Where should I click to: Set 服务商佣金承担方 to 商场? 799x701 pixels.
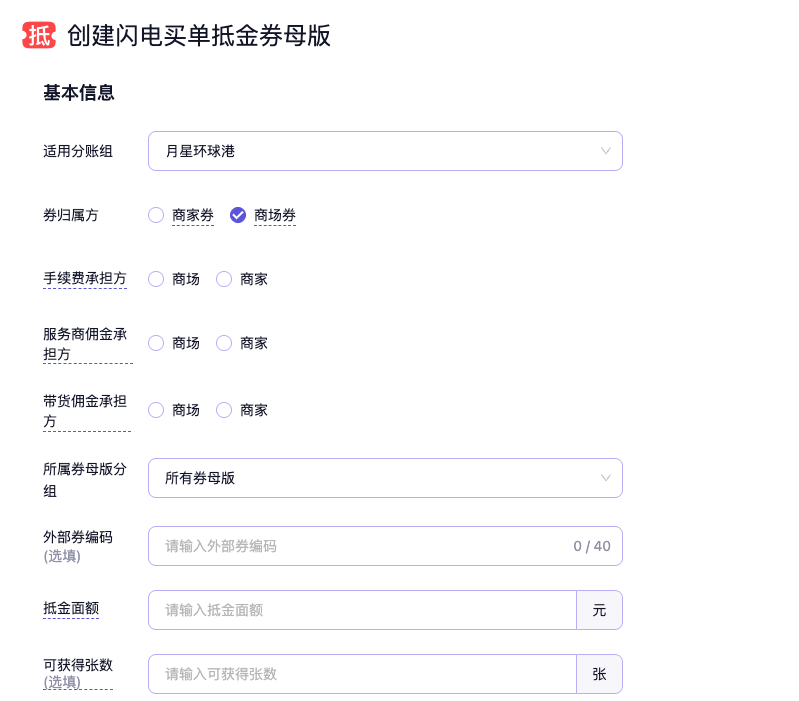click(x=156, y=343)
